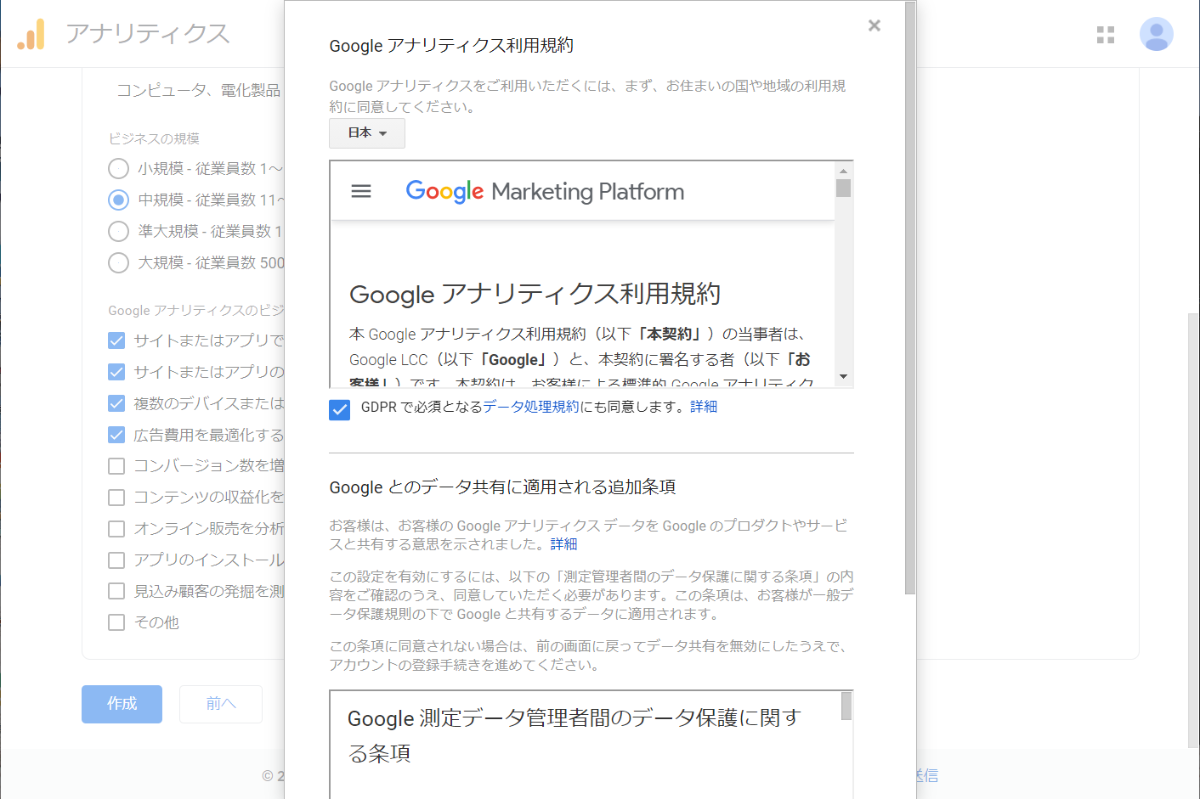Enable the アプリのインストール checkbox
The width and height of the screenshot is (1200, 799).
click(117, 560)
